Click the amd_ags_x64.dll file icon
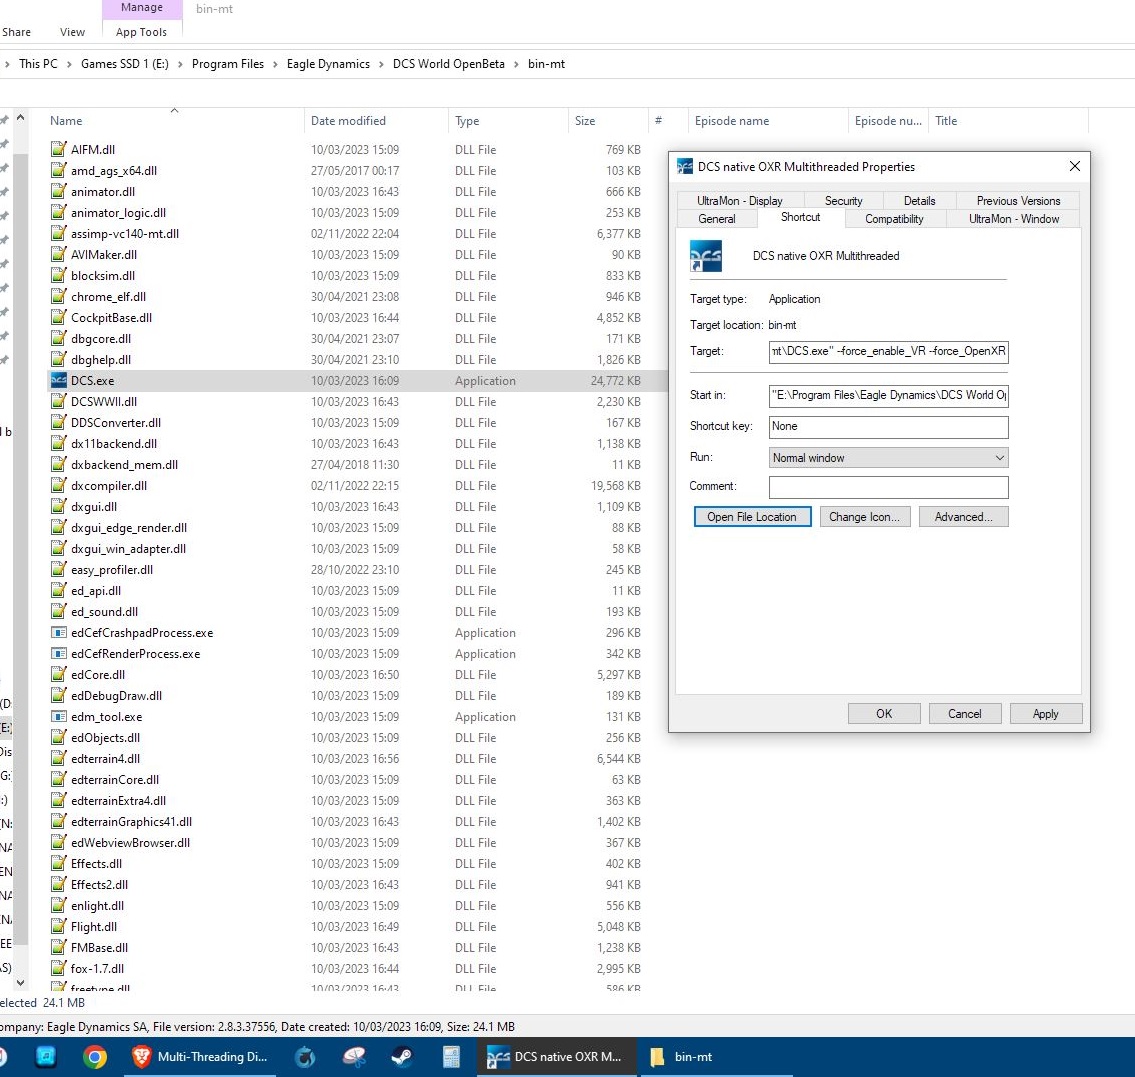The width and height of the screenshot is (1135, 1077). point(59,171)
